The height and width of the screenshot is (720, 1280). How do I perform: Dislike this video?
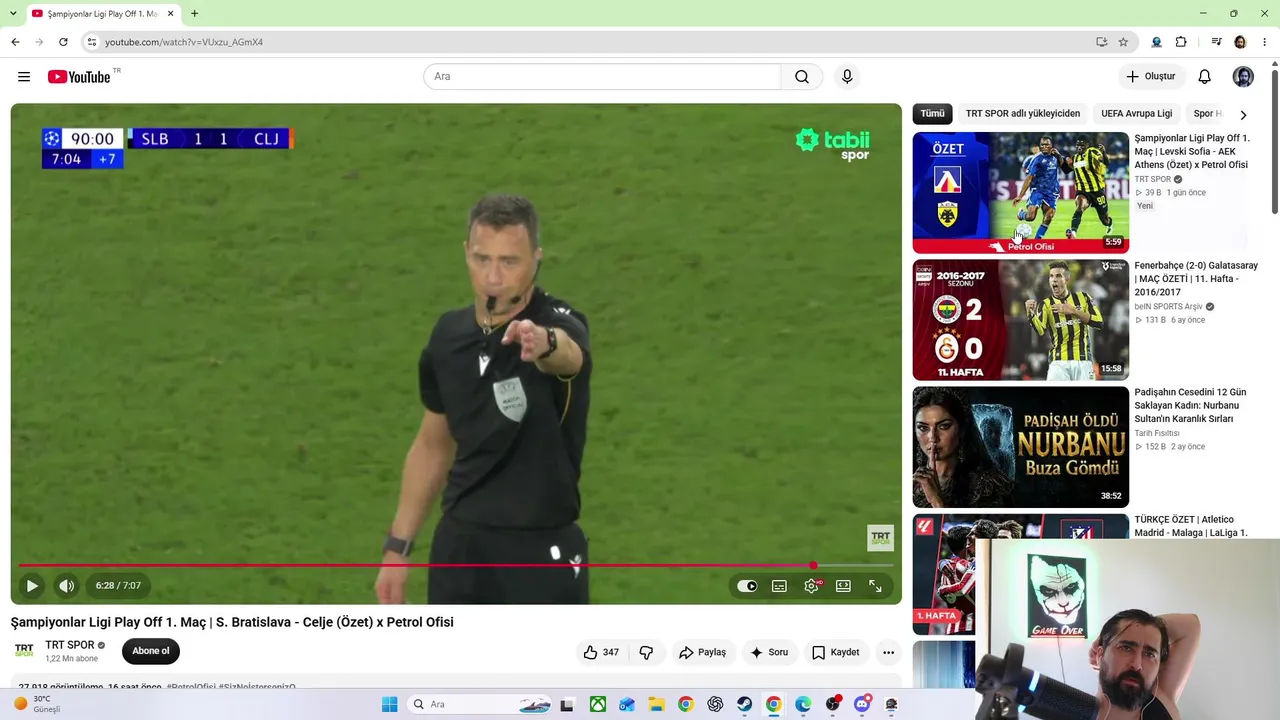point(646,652)
